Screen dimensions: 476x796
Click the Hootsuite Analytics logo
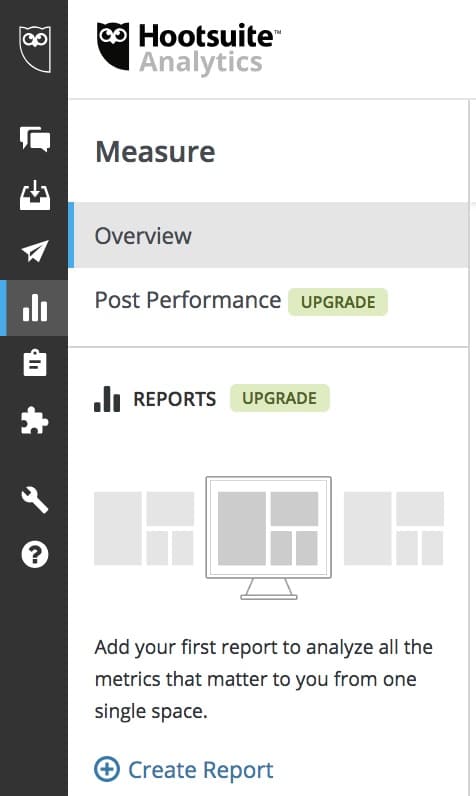pyautogui.click(x=188, y=49)
